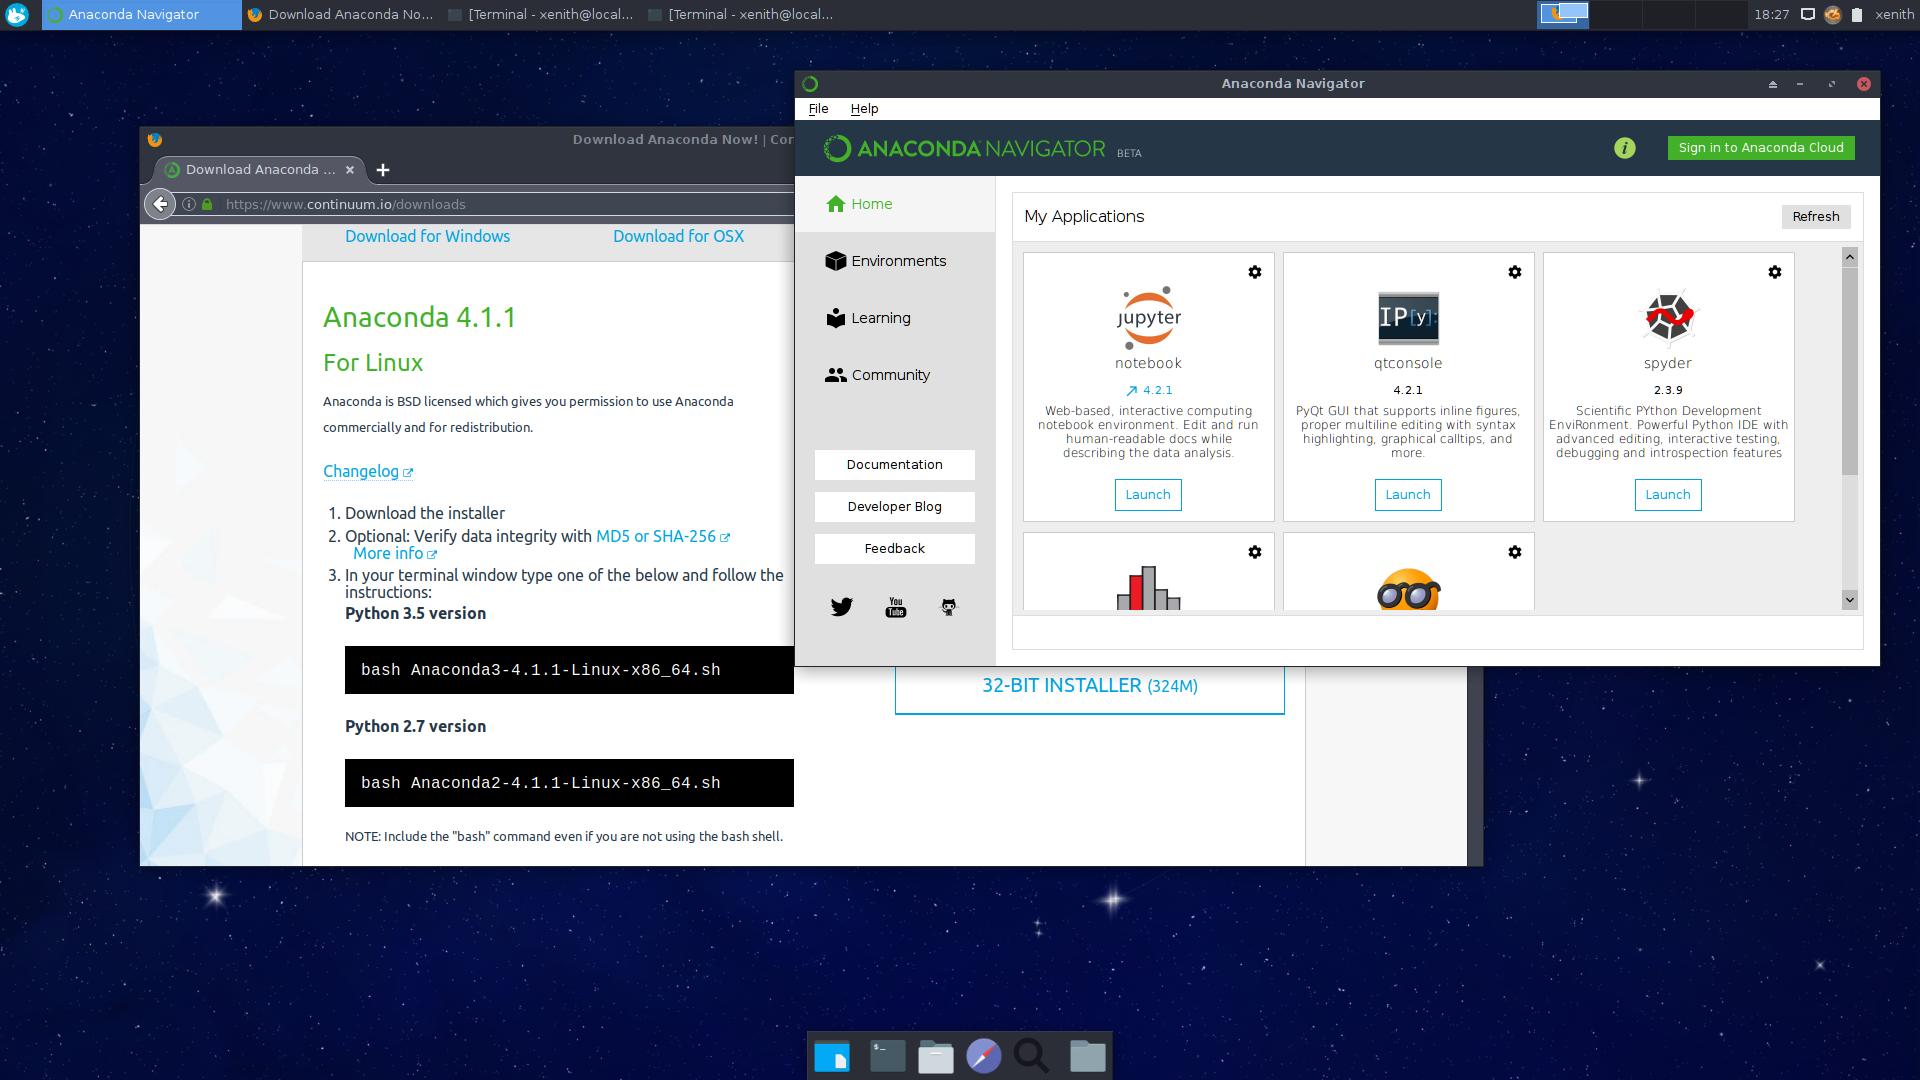Open the MD5 or SHA-256 link

coord(662,537)
